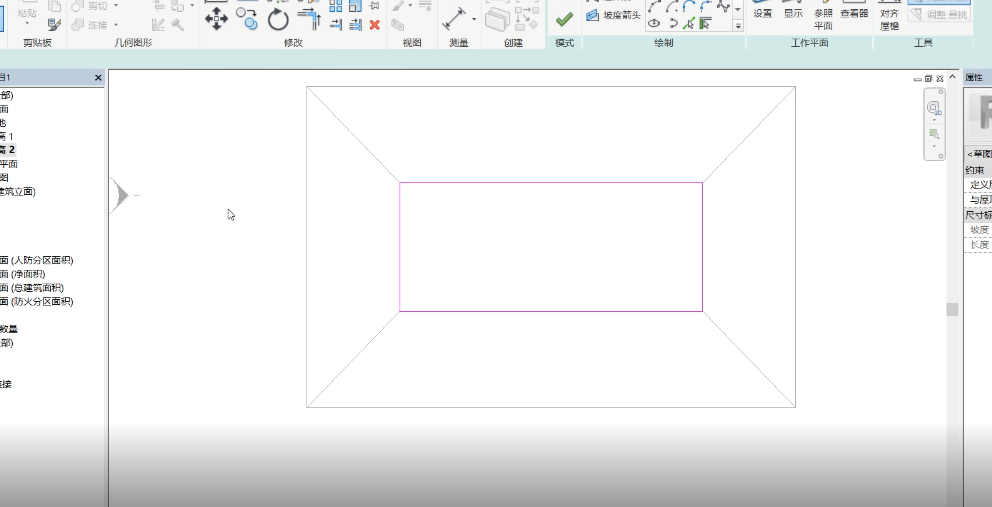This screenshot has height=507, width=992.
Task: Click the red X Delete icon
Action: (x=375, y=25)
